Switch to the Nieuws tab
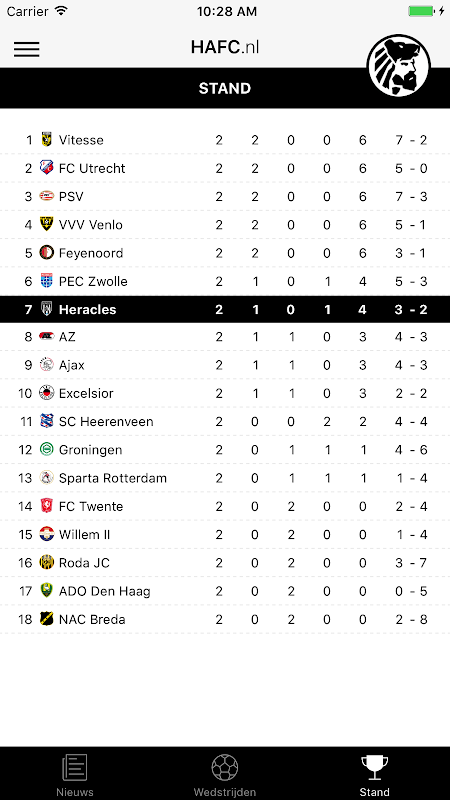 pyautogui.click(x=74, y=775)
